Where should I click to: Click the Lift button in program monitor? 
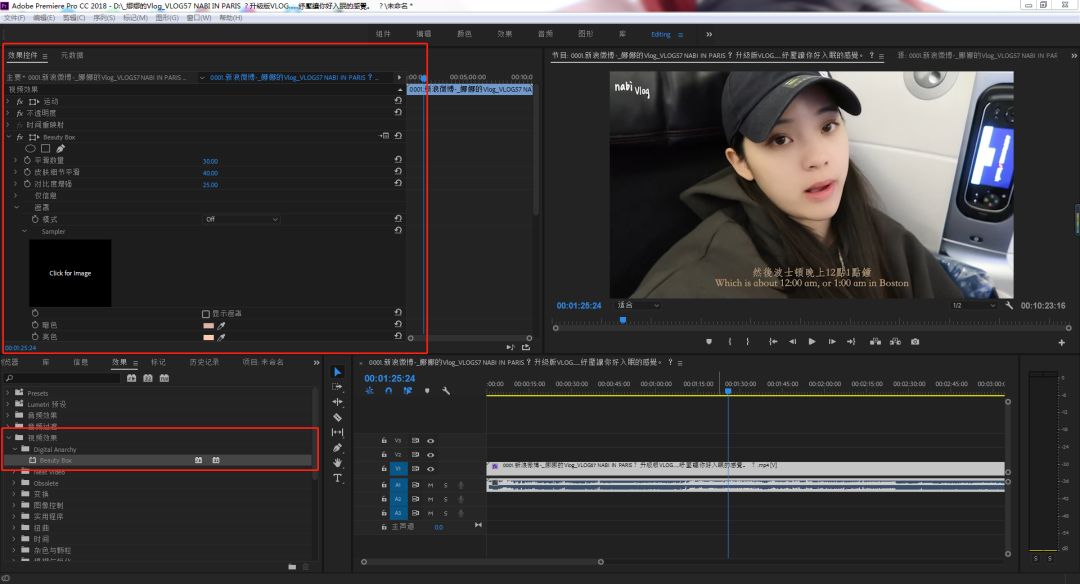[x=875, y=342]
